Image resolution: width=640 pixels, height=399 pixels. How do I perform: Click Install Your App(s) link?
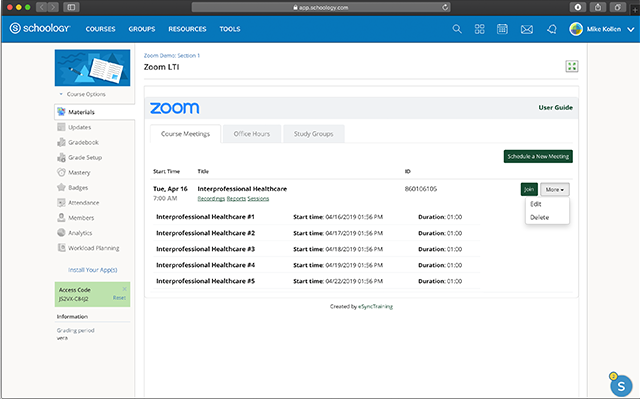tap(93, 270)
